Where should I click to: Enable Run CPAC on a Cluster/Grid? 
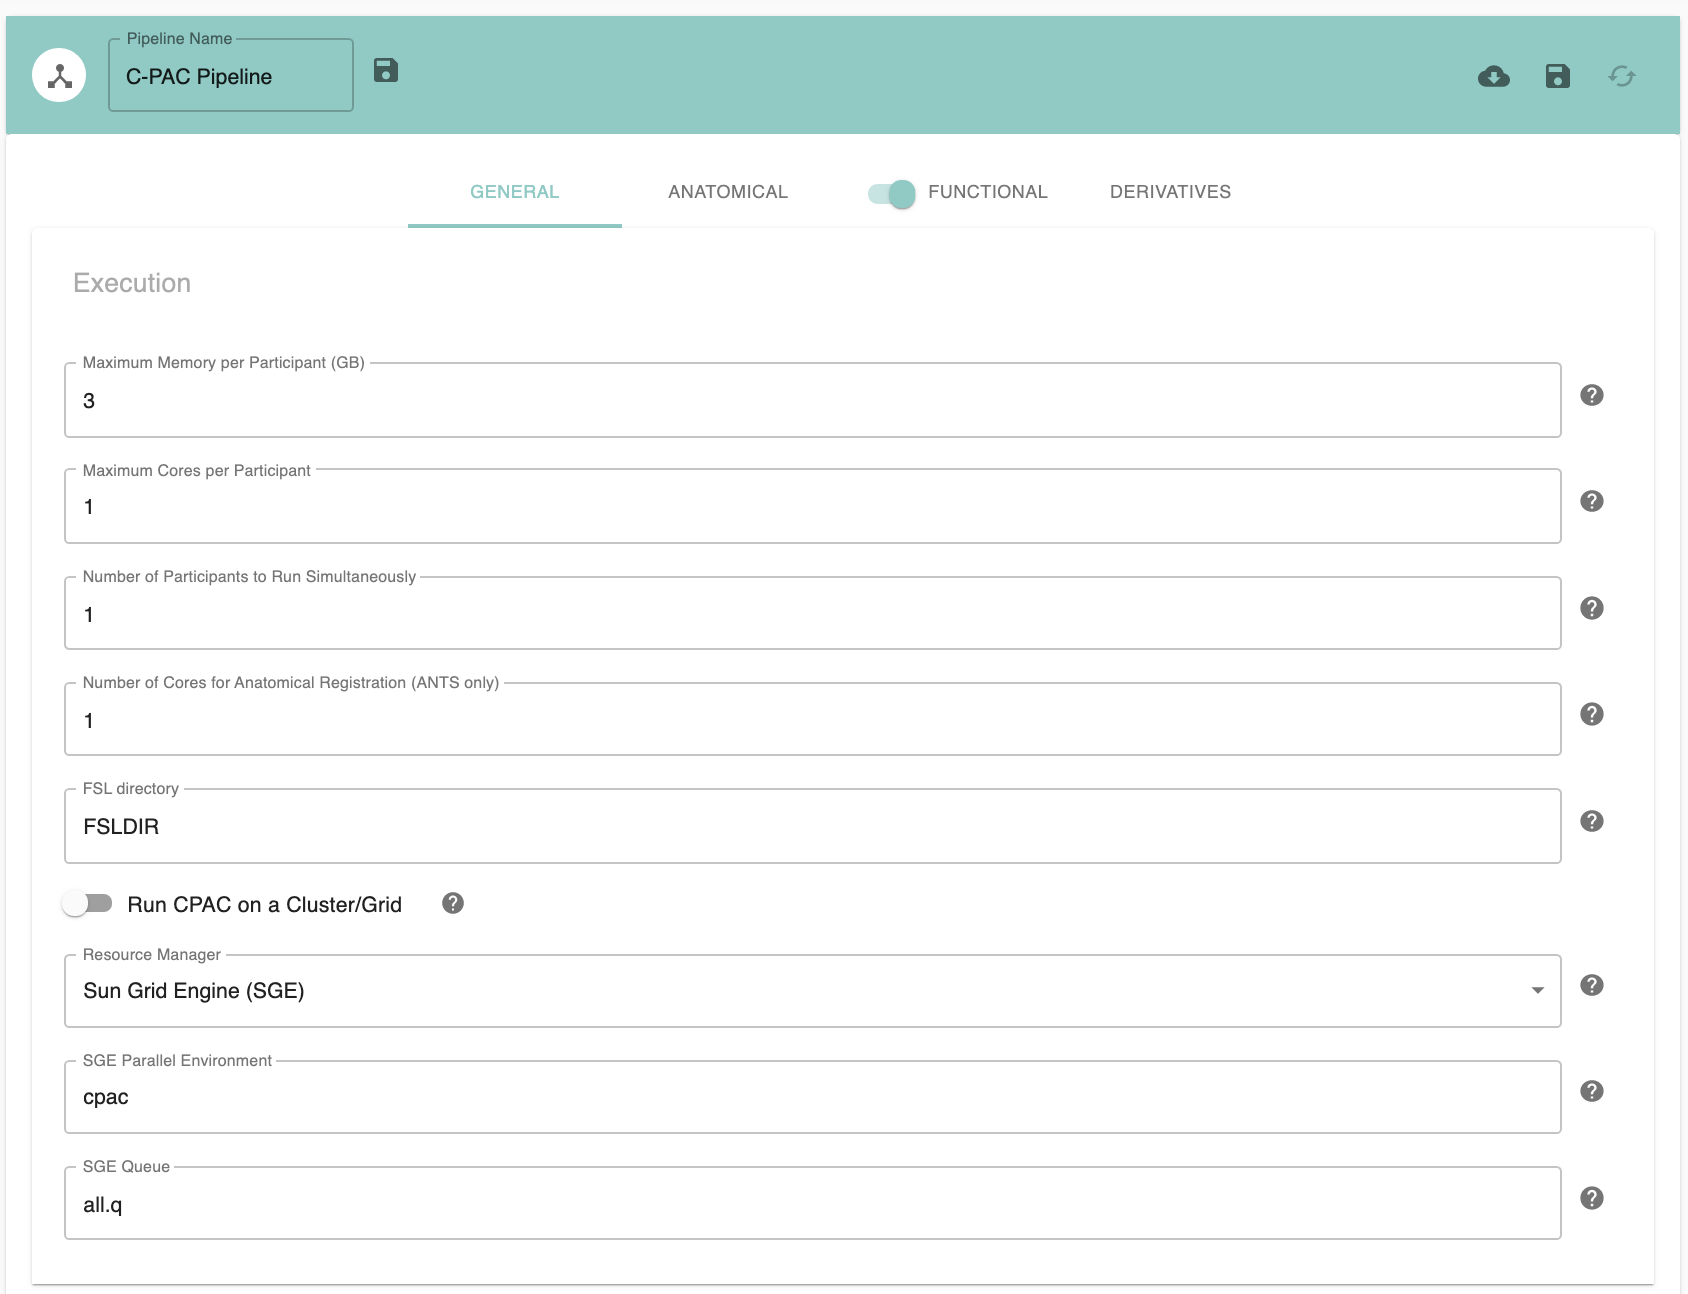click(x=87, y=904)
